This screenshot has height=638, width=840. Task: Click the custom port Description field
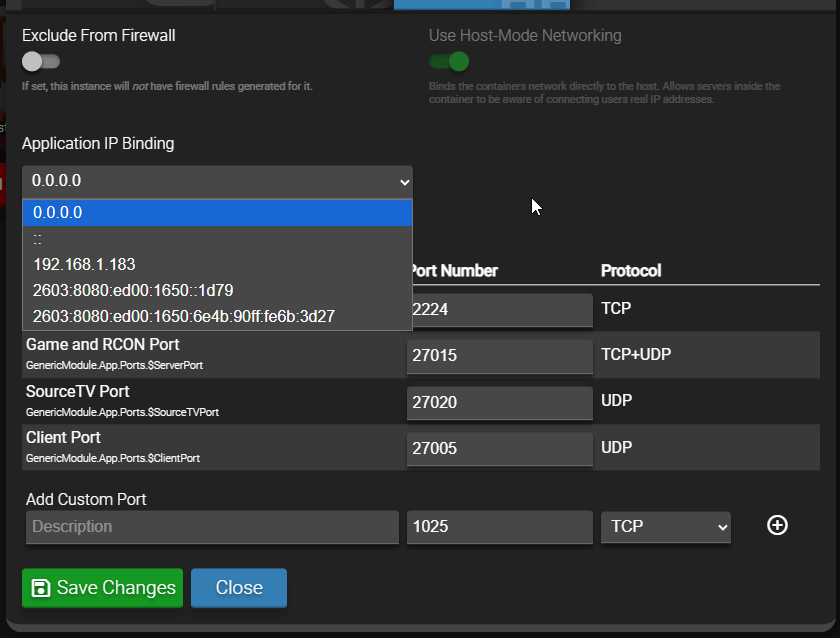click(x=212, y=527)
